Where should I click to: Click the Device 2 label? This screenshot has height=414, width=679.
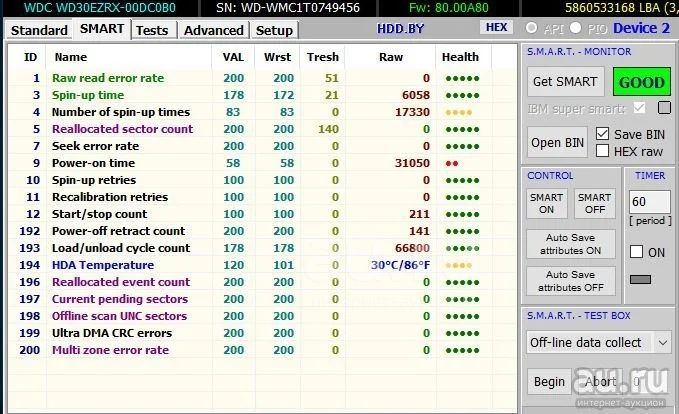(641, 28)
